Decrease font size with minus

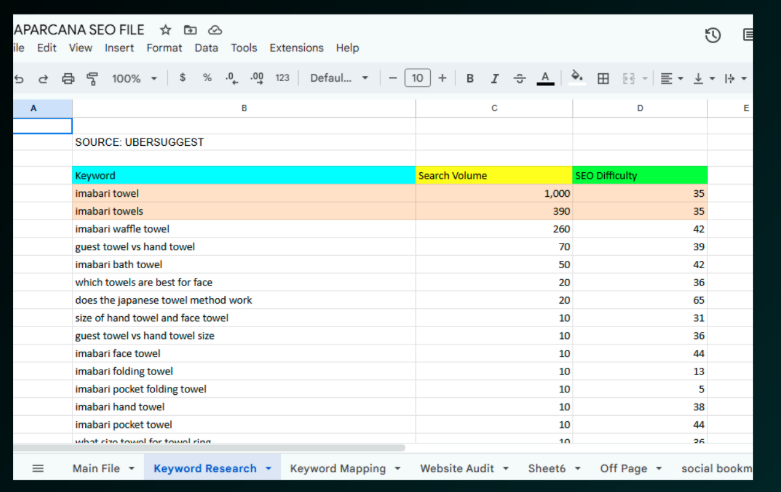pos(392,78)
